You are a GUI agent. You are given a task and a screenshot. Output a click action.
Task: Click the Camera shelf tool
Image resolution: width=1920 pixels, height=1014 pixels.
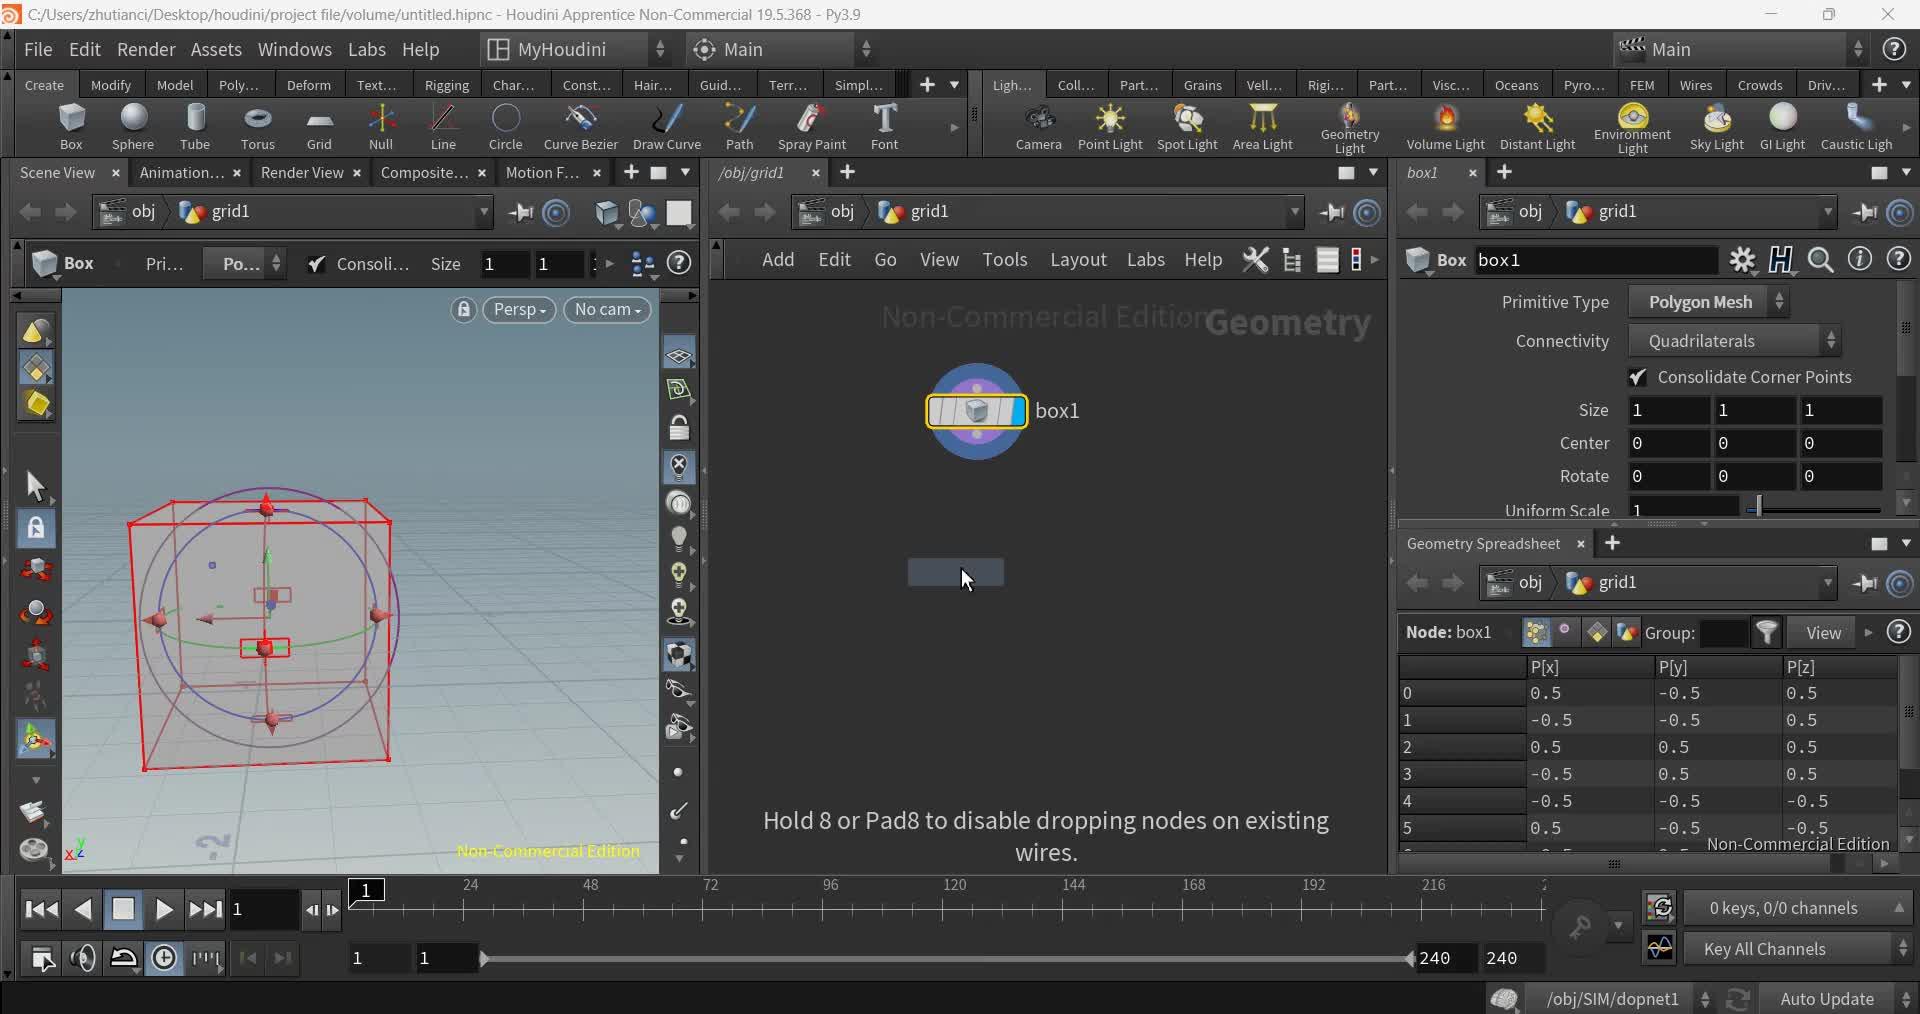(x=1038, y=127)
